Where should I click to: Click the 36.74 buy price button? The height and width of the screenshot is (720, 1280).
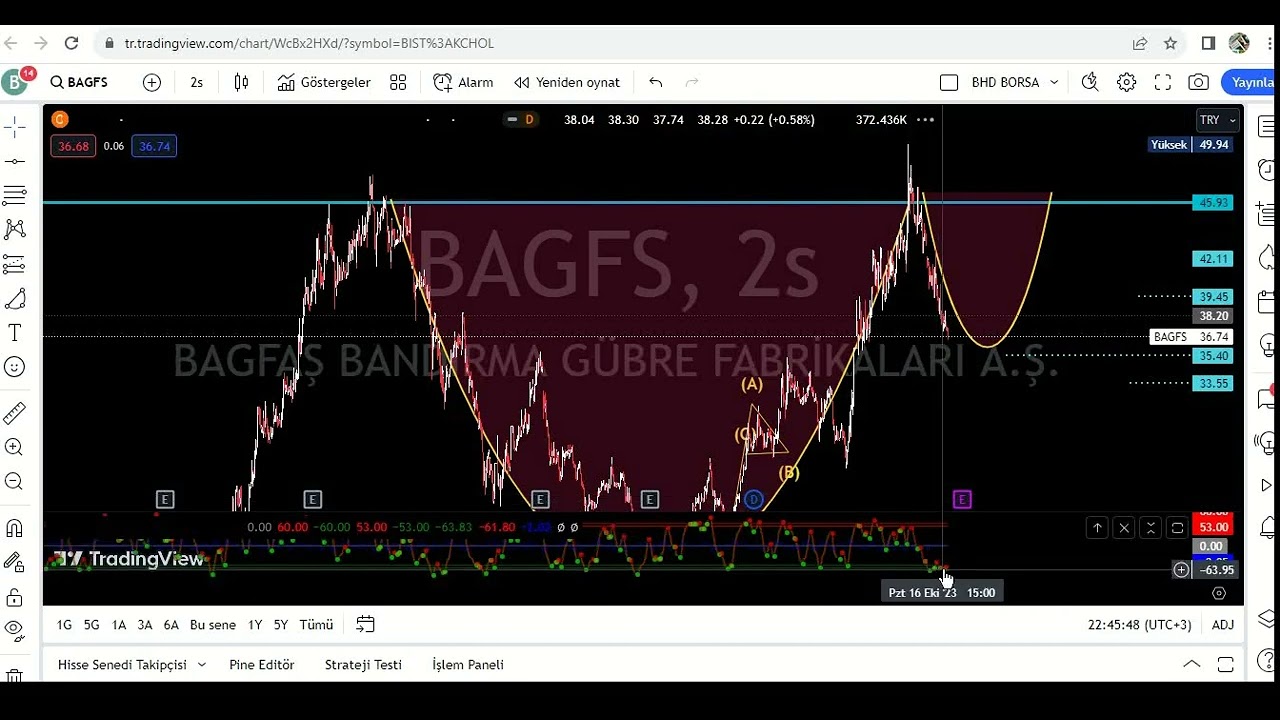pos(154,146)
